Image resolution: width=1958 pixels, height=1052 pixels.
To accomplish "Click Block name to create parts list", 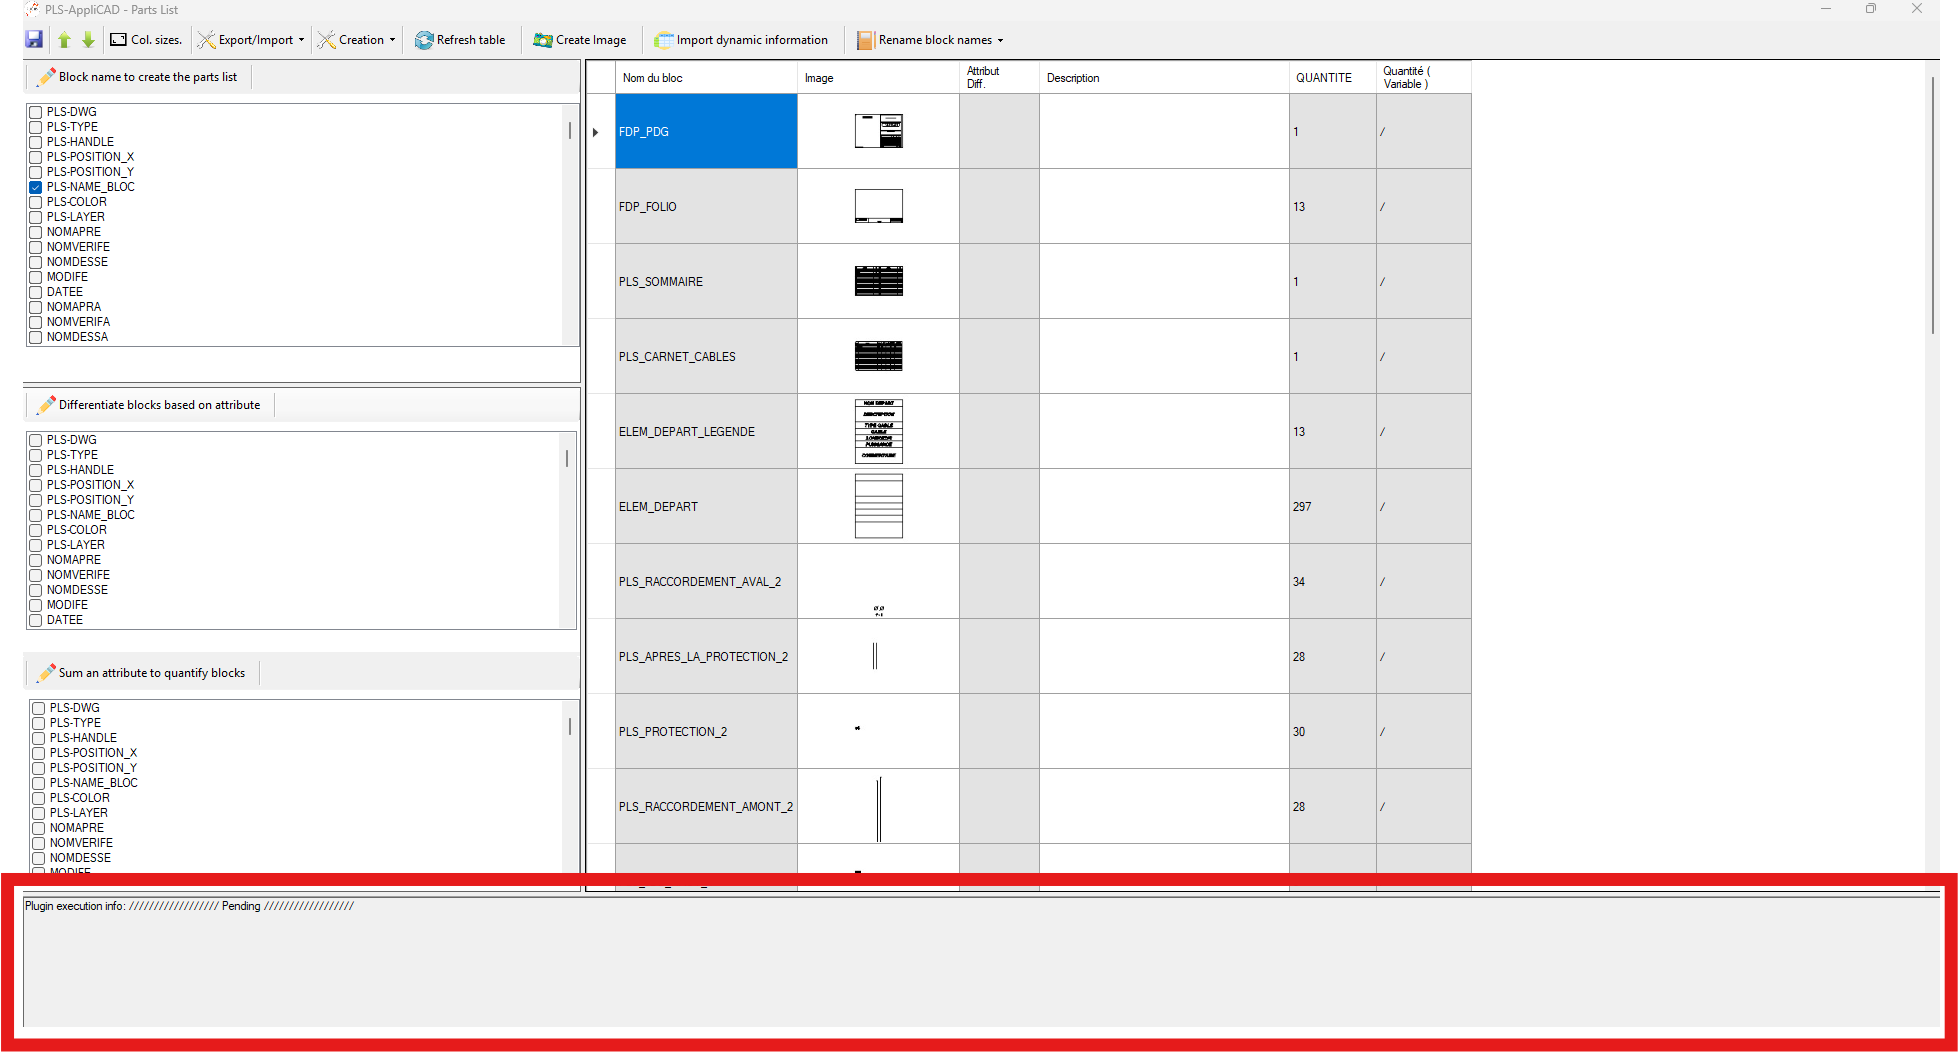I will [147, 77].
